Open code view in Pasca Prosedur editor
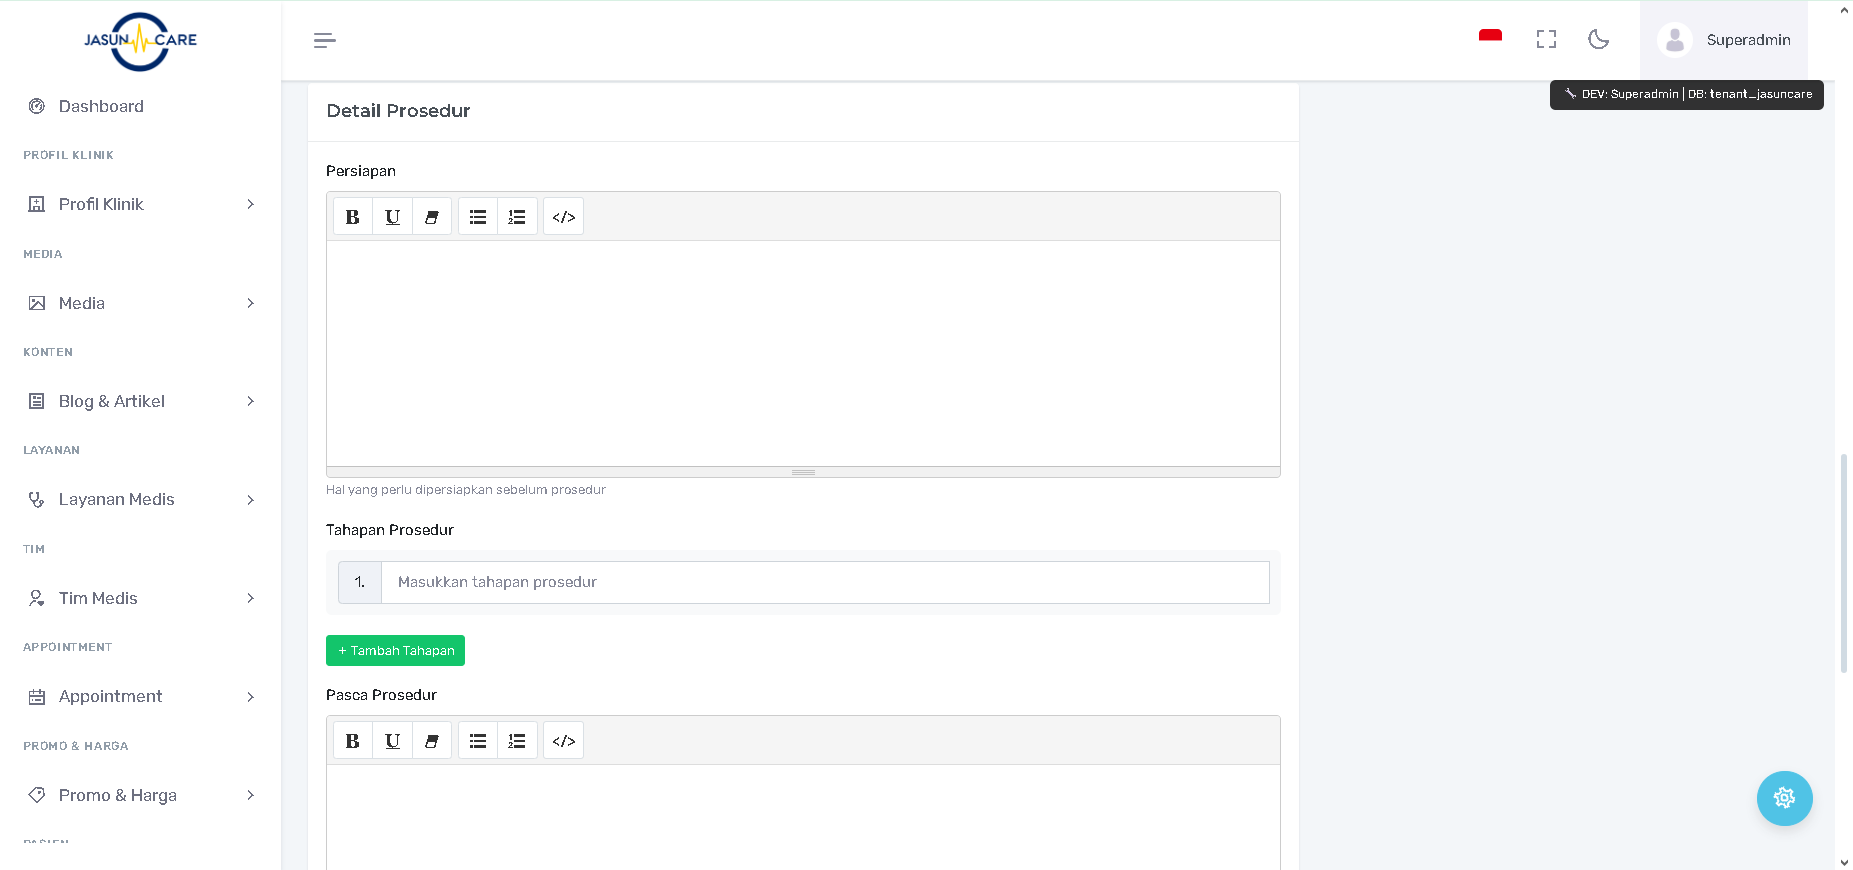Viewport: 1853px width, 870px height. click(x=564, y=741)
